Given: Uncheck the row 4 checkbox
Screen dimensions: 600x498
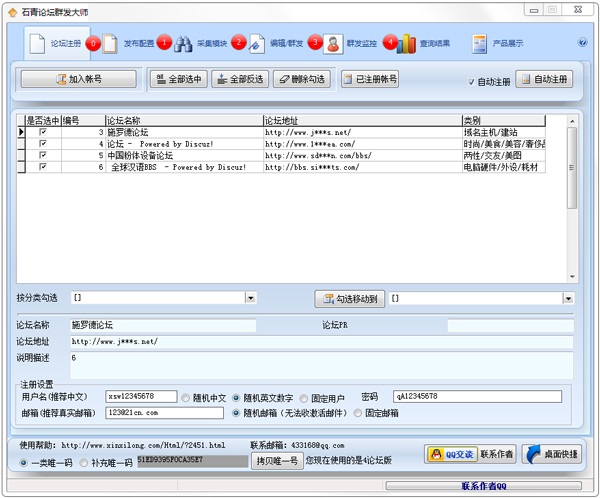Looking at the screenshot, I should [43, 144].
